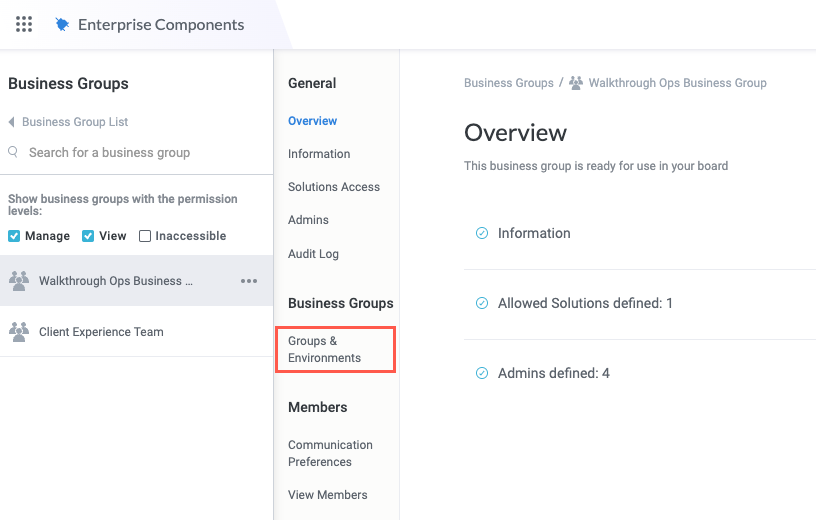Click the Business Groups breadcrumb link
This screenshot has height=520, width=816.
point(508,83)
